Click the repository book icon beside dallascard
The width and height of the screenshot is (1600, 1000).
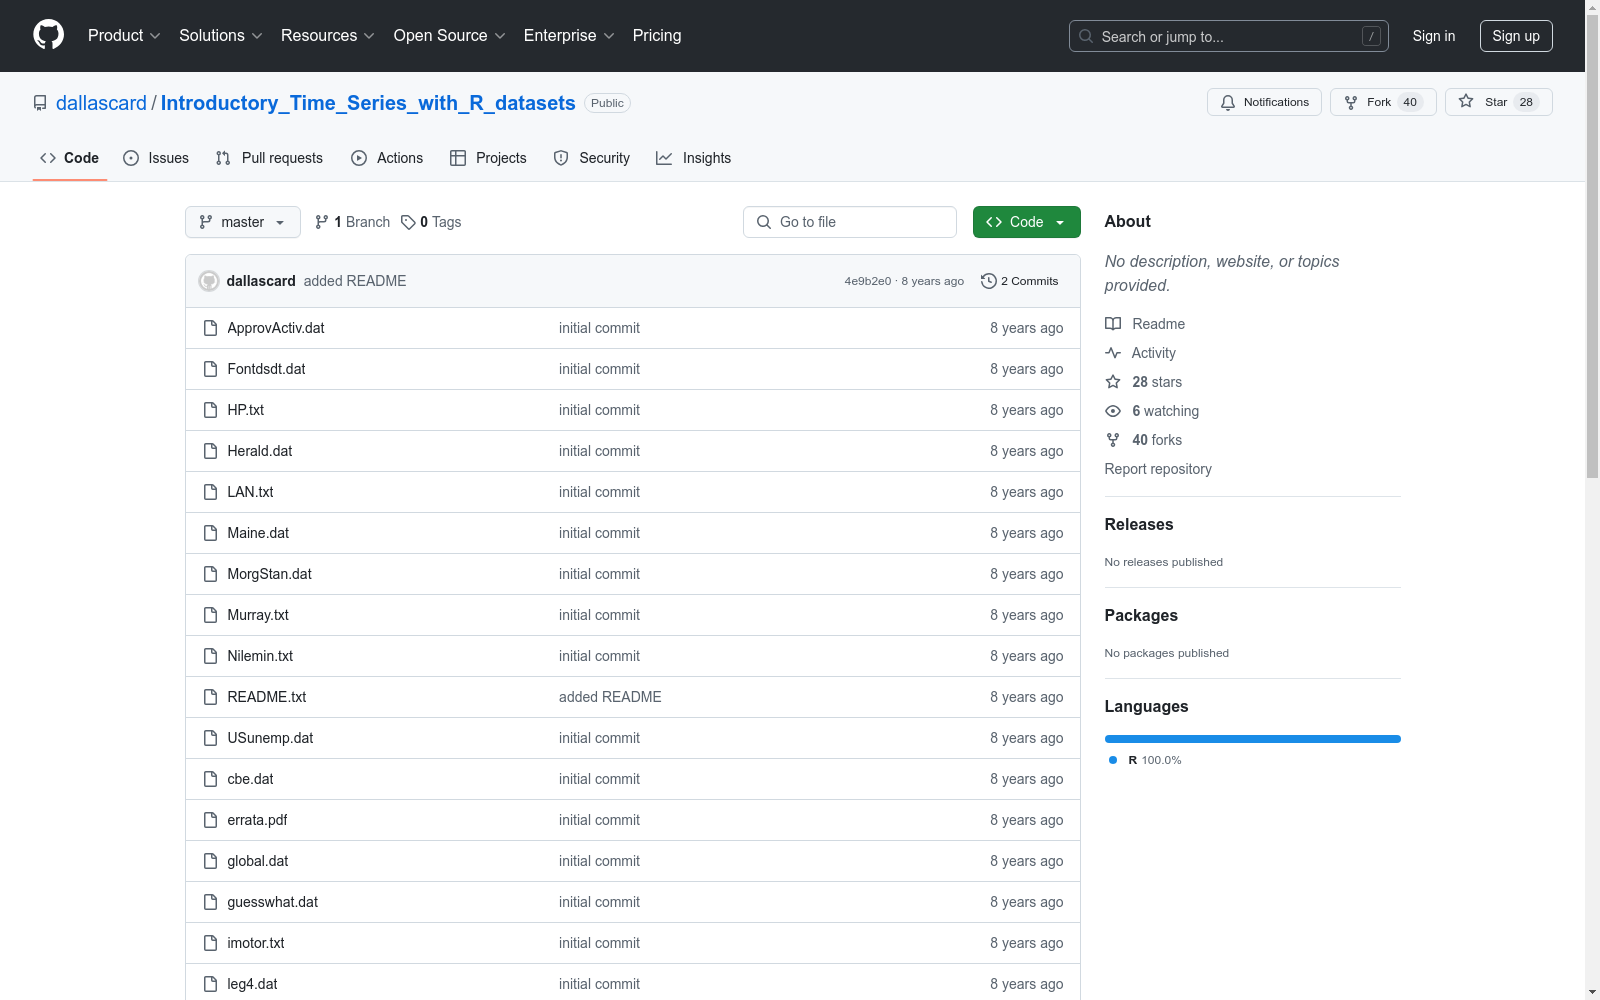(40, 103)
